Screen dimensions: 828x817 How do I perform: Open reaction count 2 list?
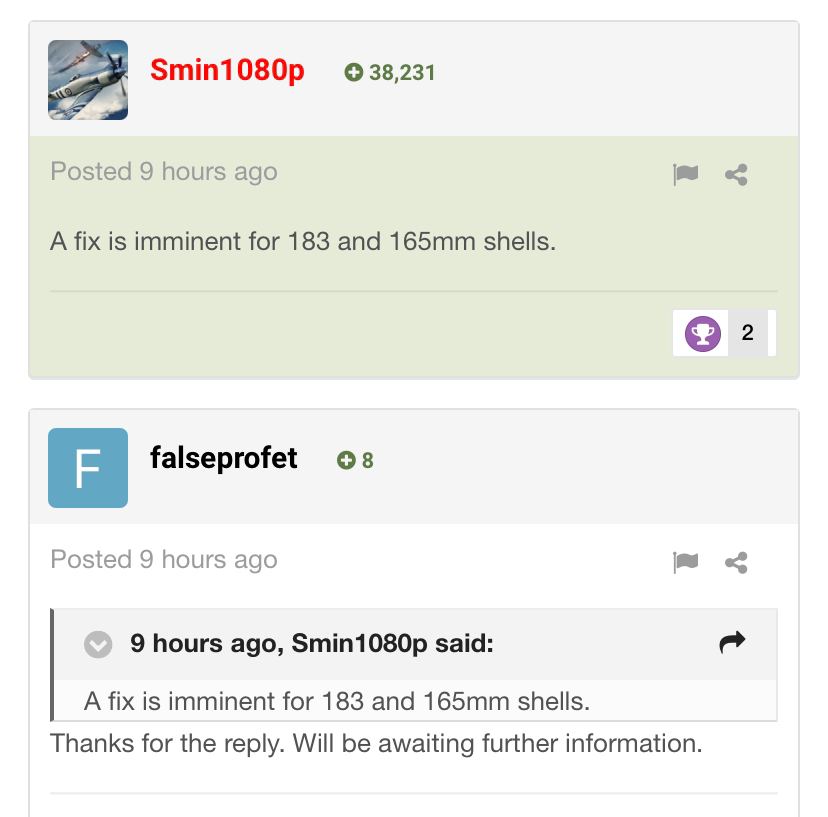747,333
